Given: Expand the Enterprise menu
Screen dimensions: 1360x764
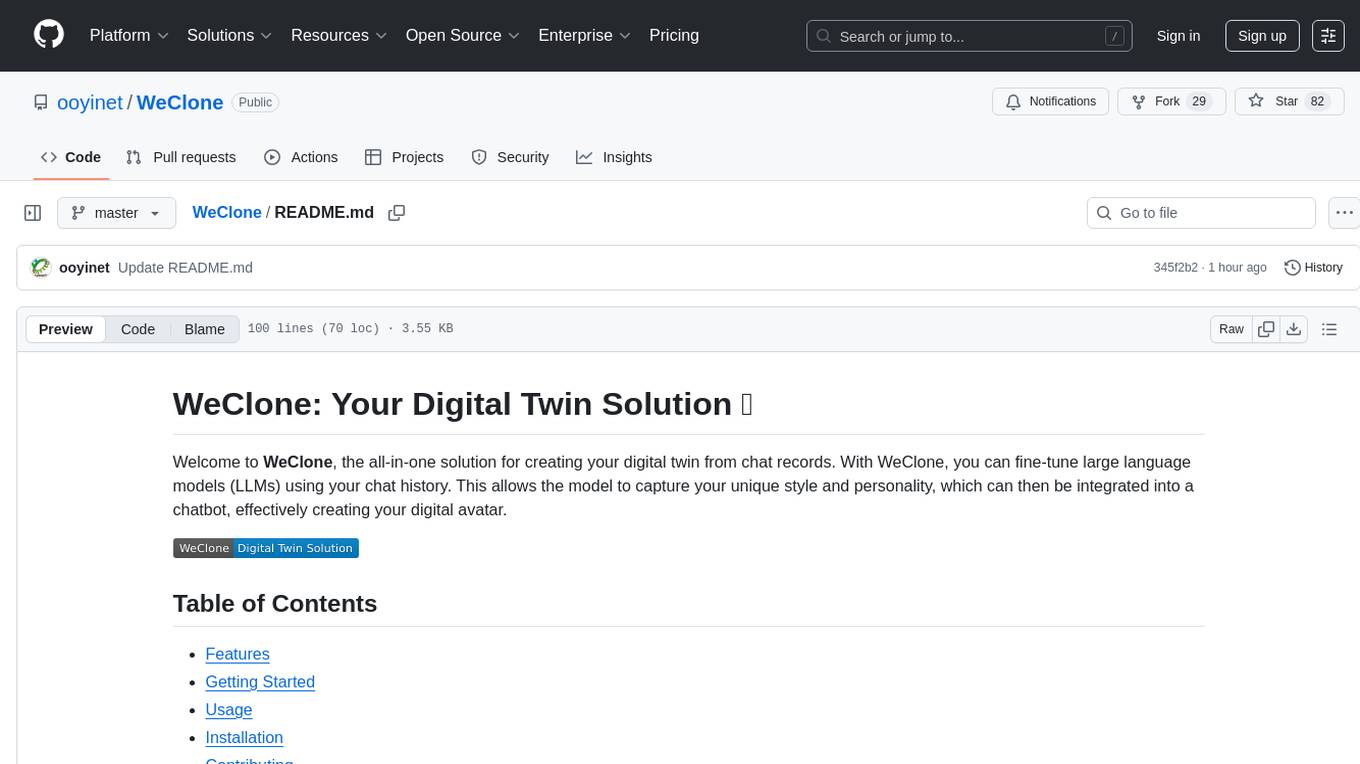Looking at the screenshot, I should pos(584,35).
